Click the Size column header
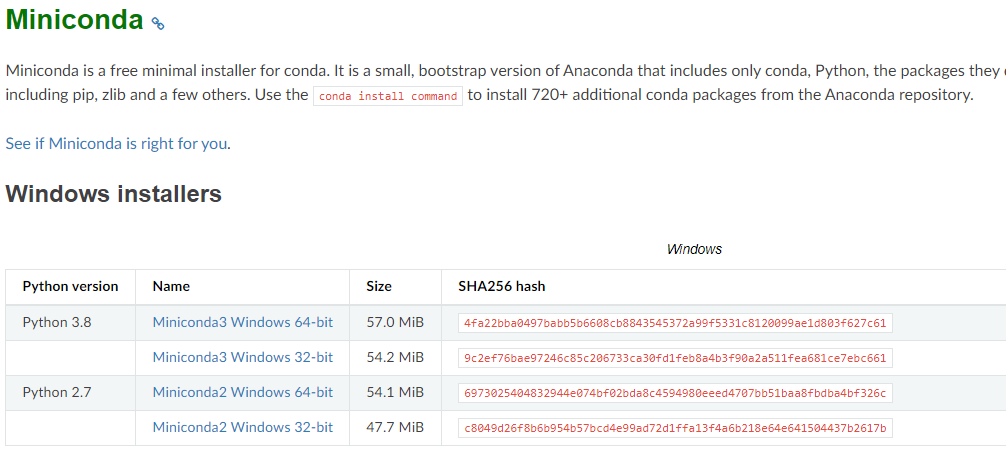Image resolution: width=1006 pixels, height=450 pixels. (x=379, y=286)
